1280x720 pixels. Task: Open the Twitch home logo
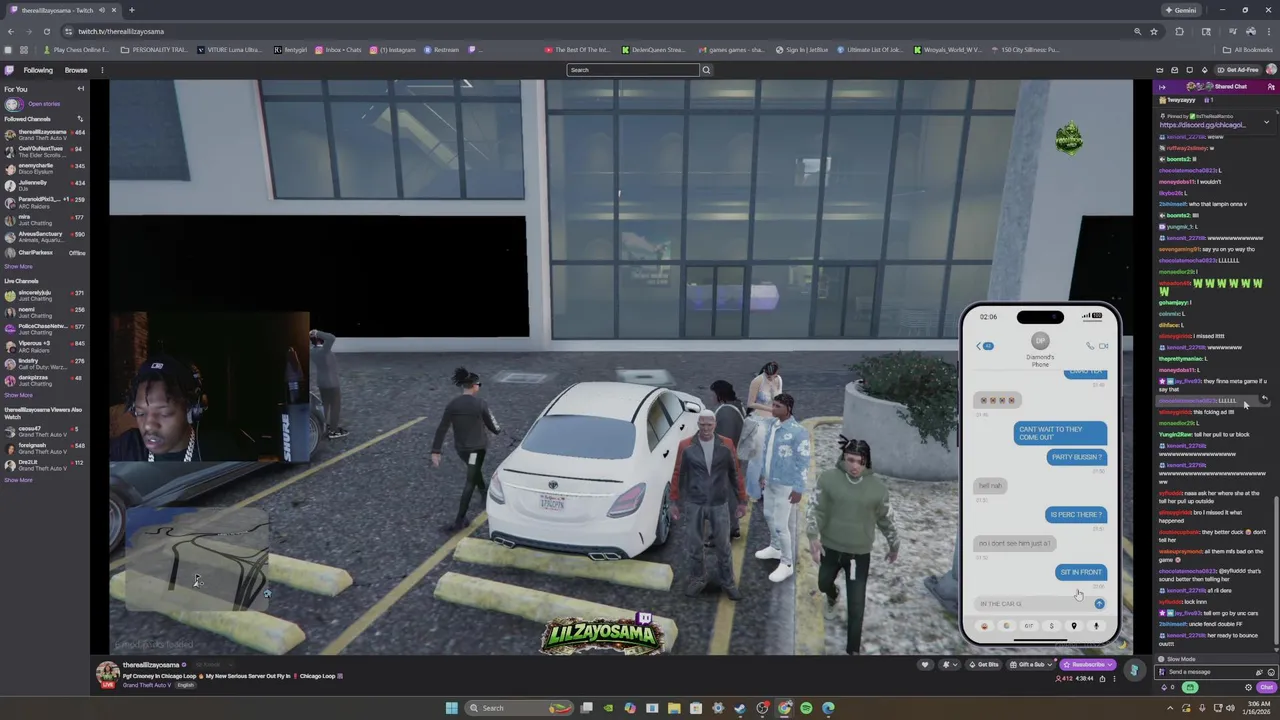click(x=9, y=70)
